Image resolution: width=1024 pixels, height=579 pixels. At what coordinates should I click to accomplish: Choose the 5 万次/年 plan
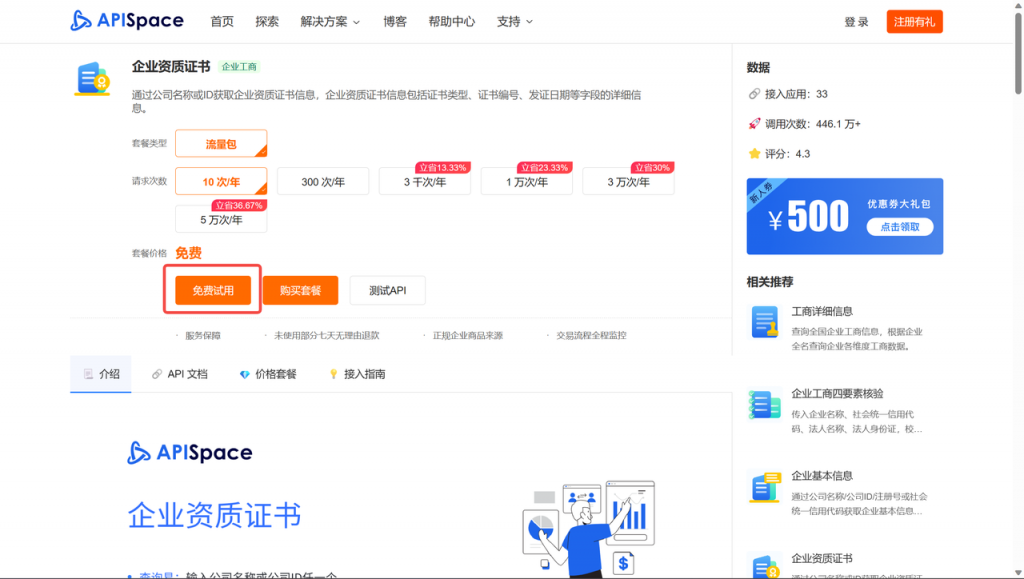pyautogui.click(x=221, y=219)
